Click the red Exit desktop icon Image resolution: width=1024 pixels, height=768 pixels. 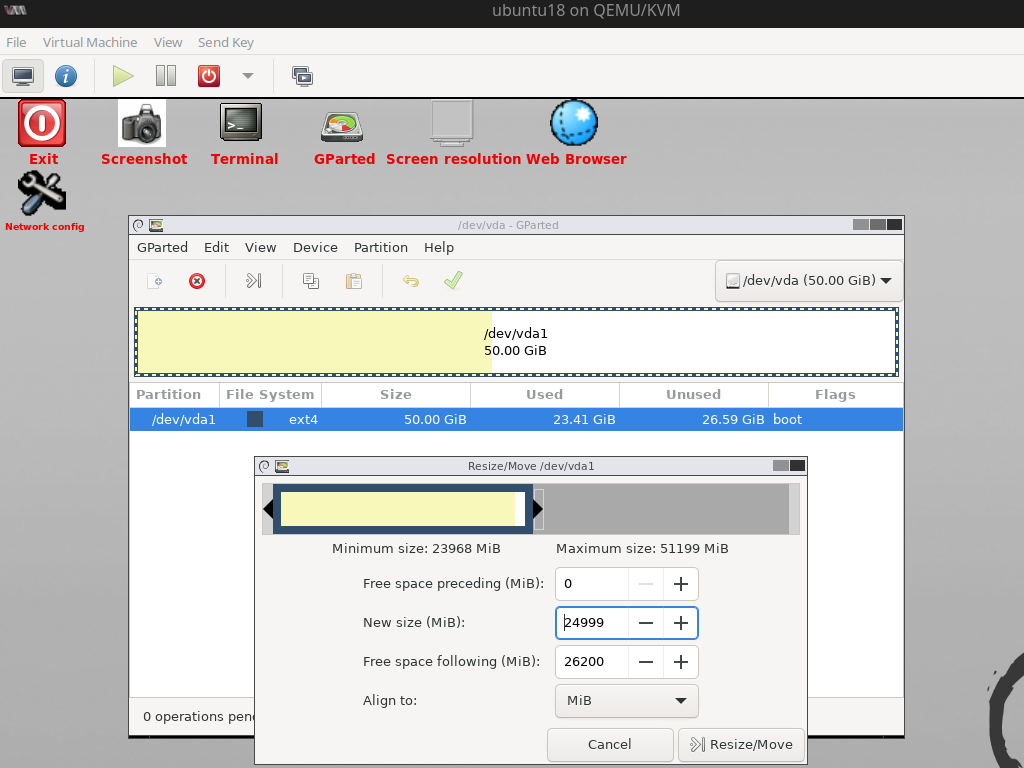(42, 124)
